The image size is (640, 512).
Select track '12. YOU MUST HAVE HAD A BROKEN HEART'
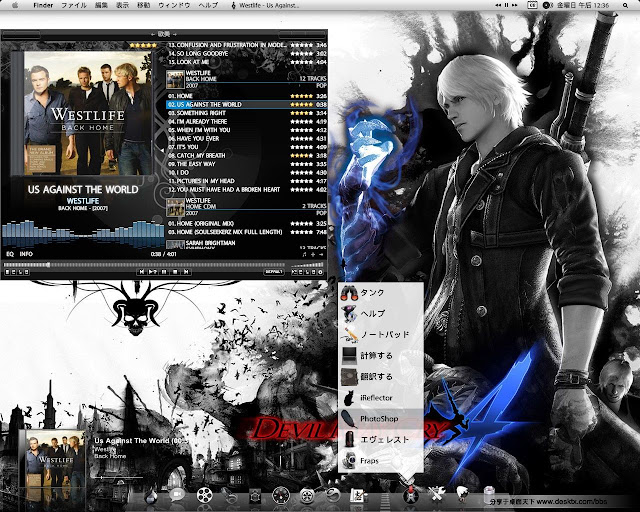click(247, 189)
